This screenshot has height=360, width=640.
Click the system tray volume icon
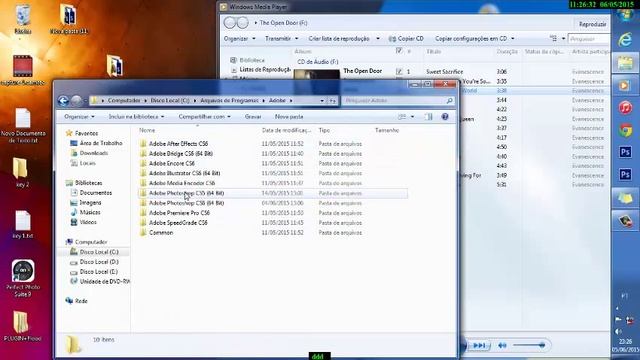click(x=619, y=331)
